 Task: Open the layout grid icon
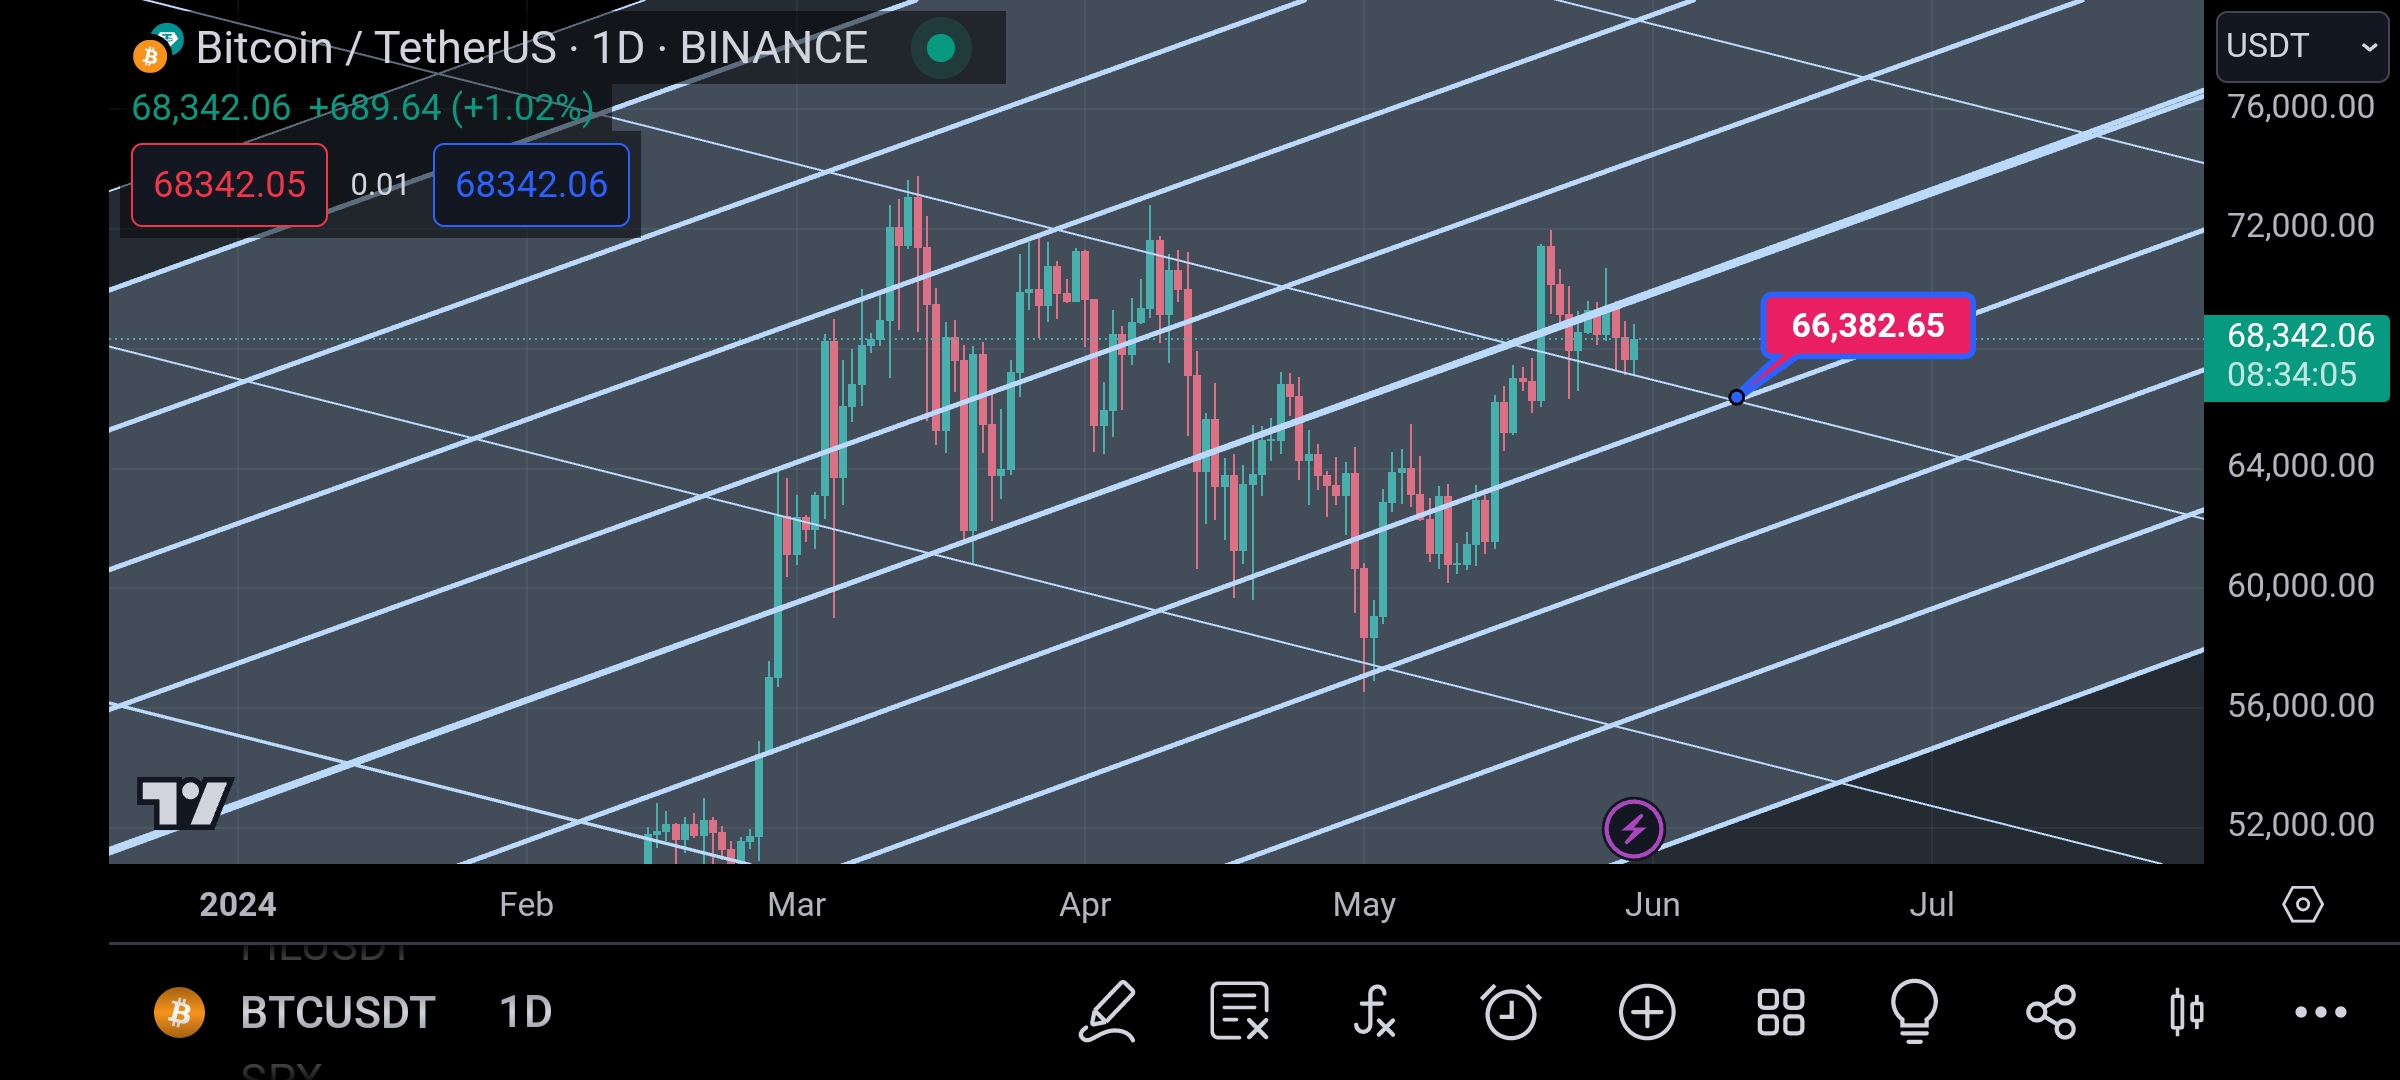[x=1781, y=1012]
